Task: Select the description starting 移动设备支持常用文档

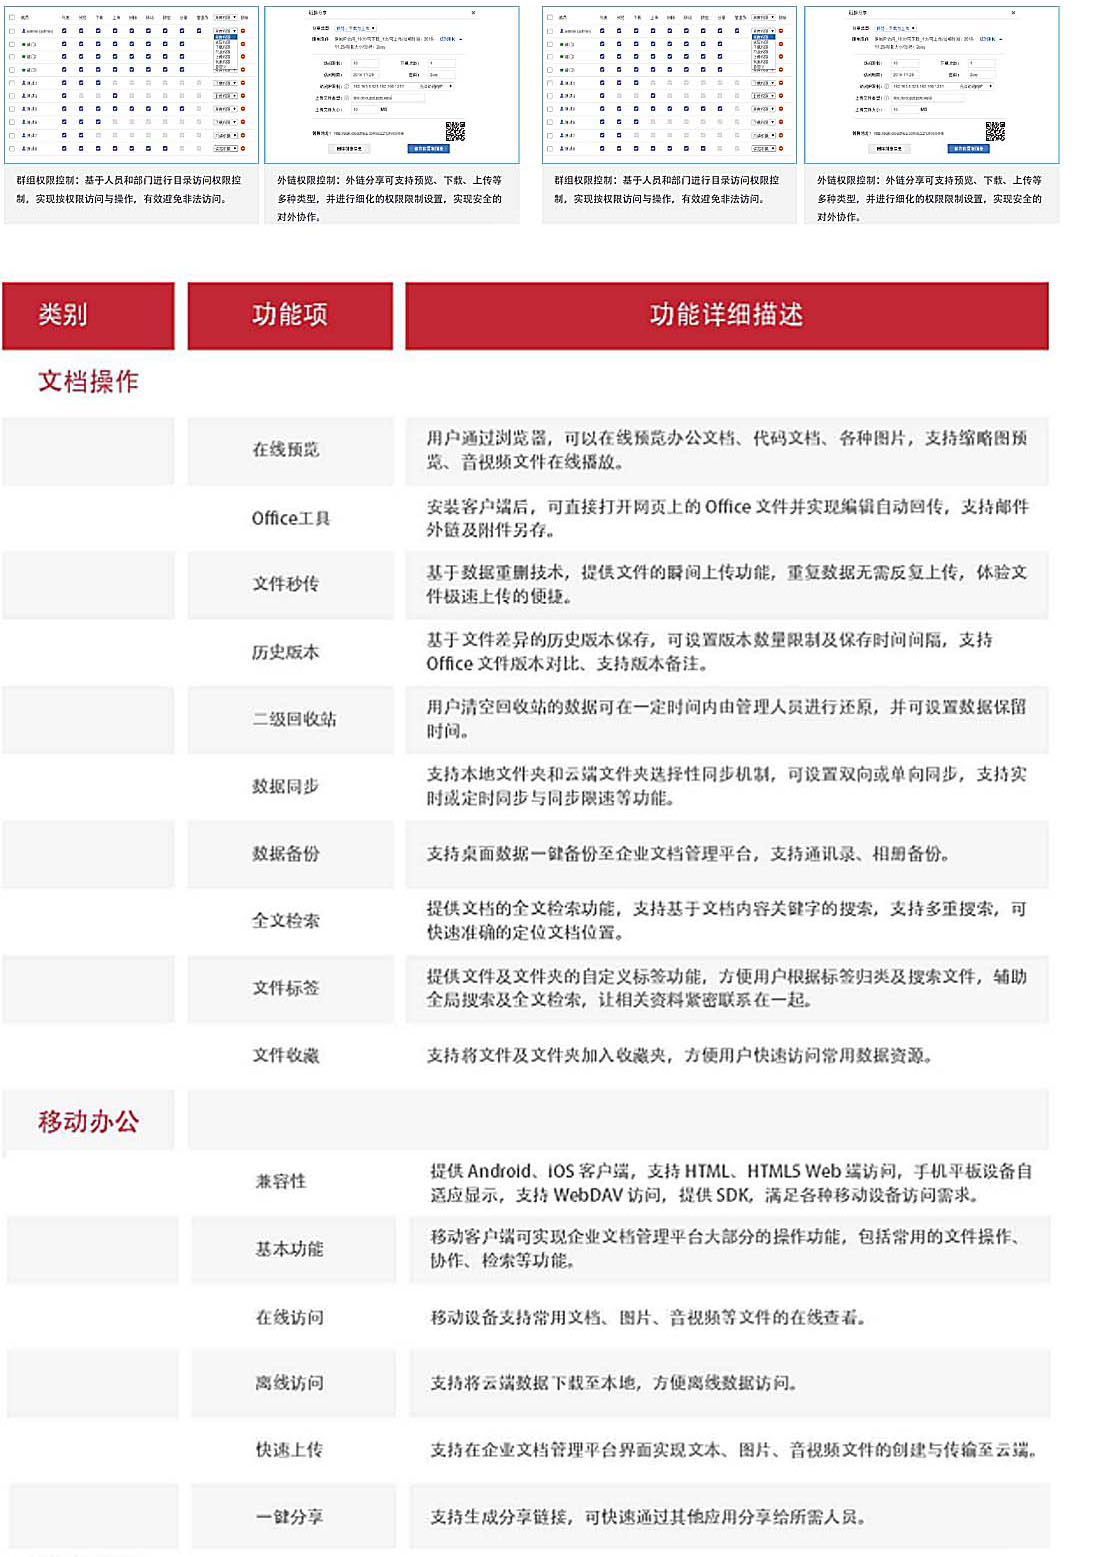Action: pos(648,1318)
